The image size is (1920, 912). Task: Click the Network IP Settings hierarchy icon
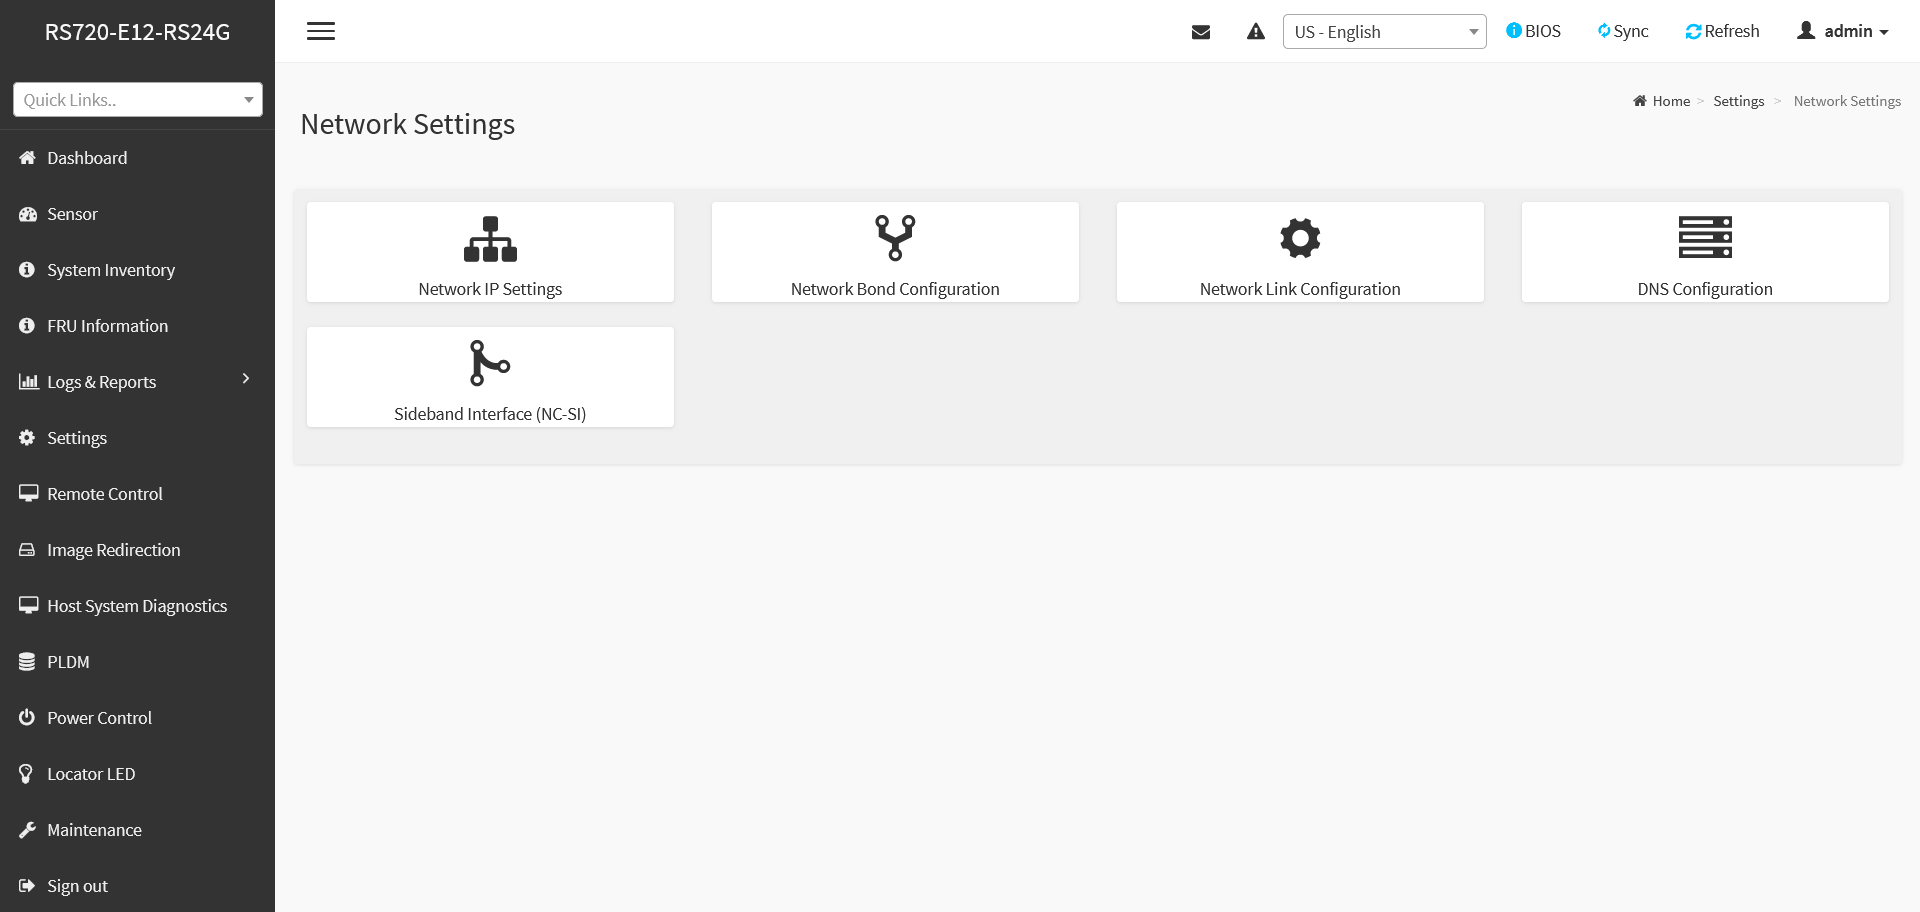click(490, 239)
